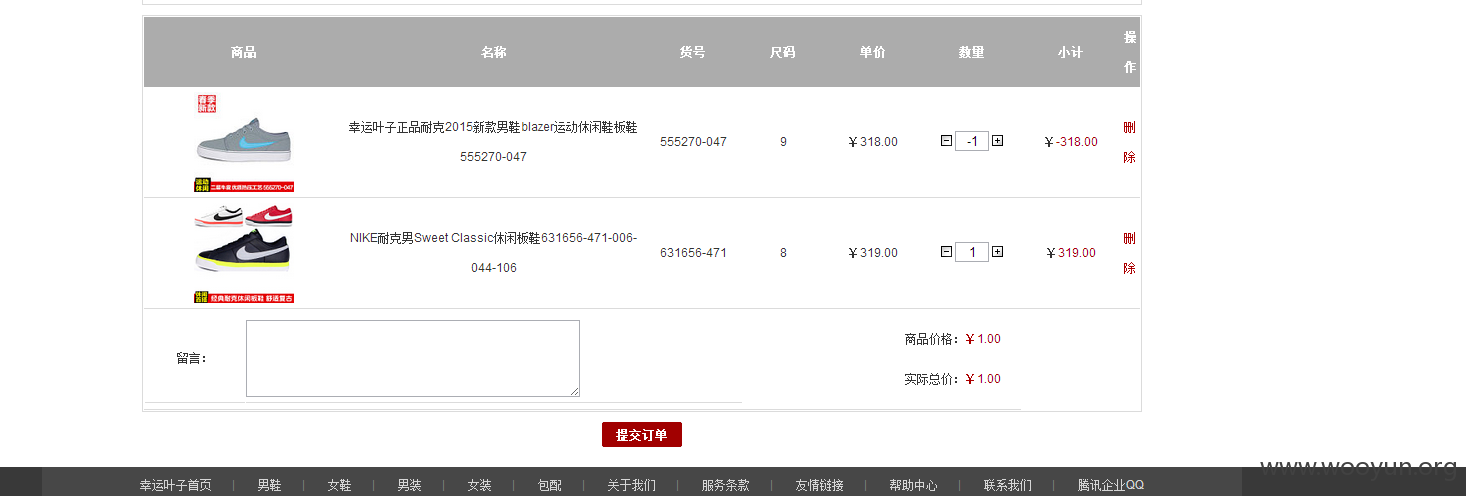Open 关于我们 footer link
The width and height of the screenshot is (1466, 496).
tap(631, 485)
